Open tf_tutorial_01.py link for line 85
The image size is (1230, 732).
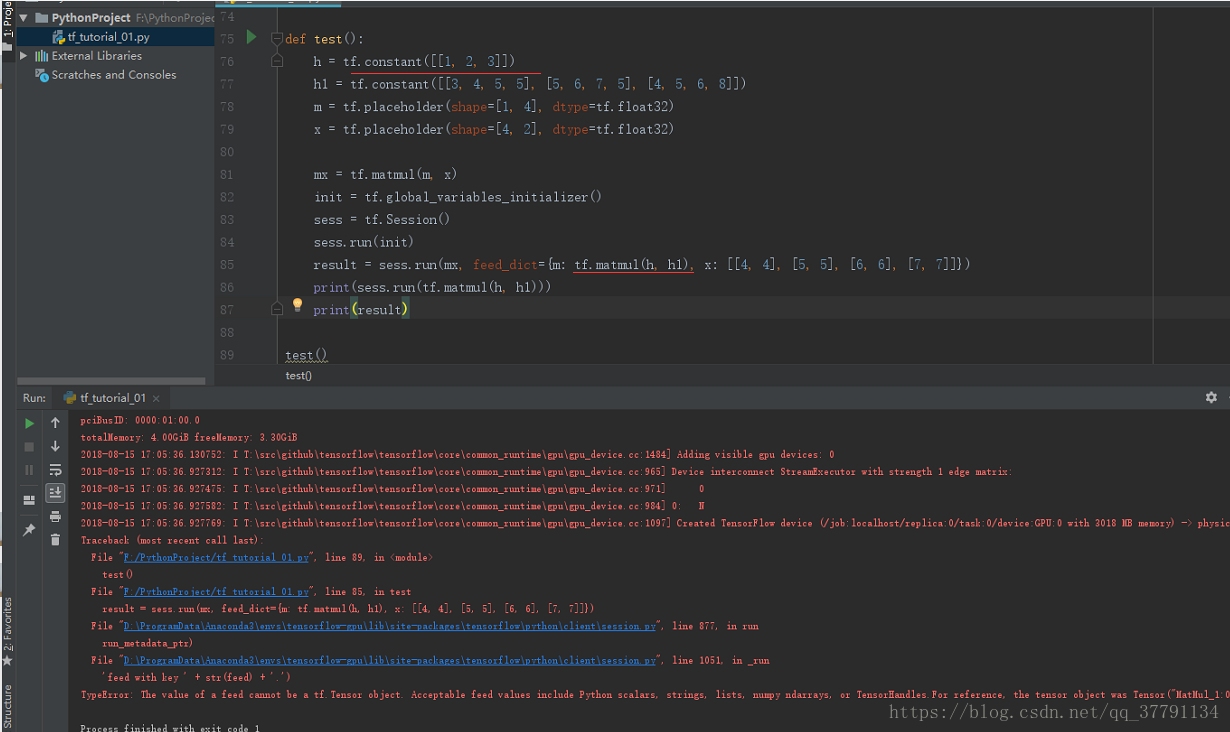[x=216, y=591]
